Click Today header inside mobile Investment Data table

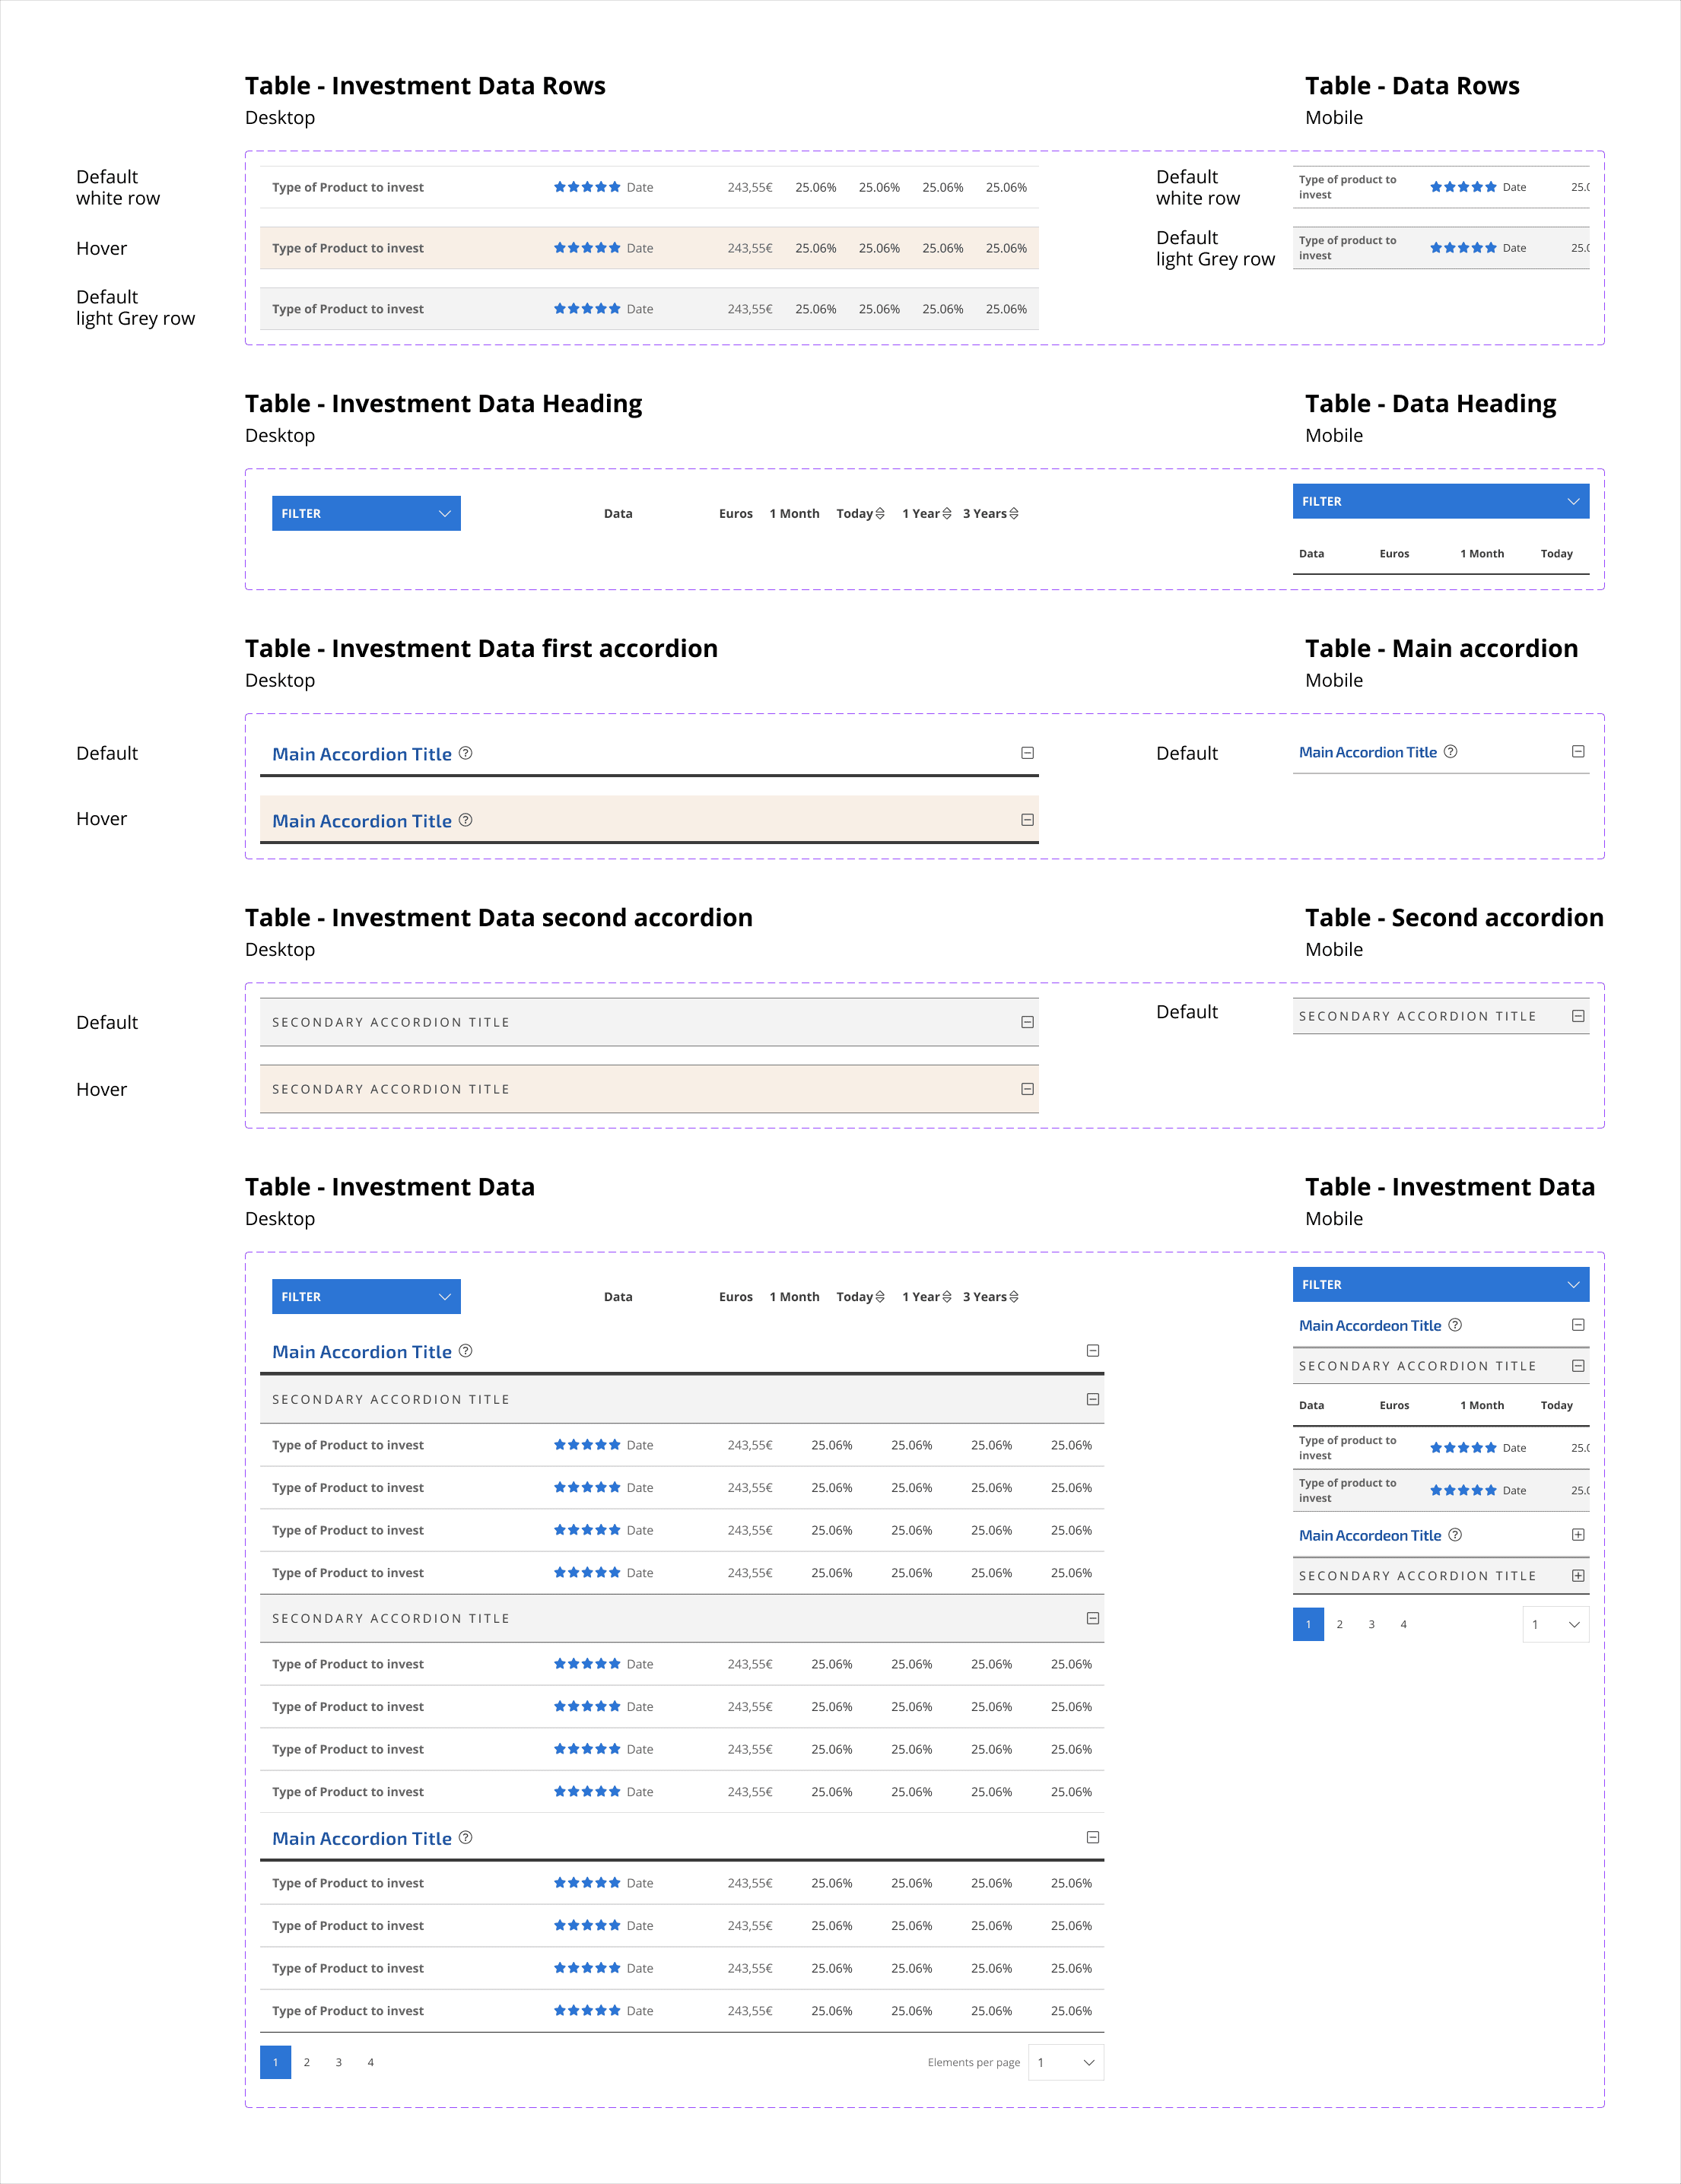click(1557, 1405)
